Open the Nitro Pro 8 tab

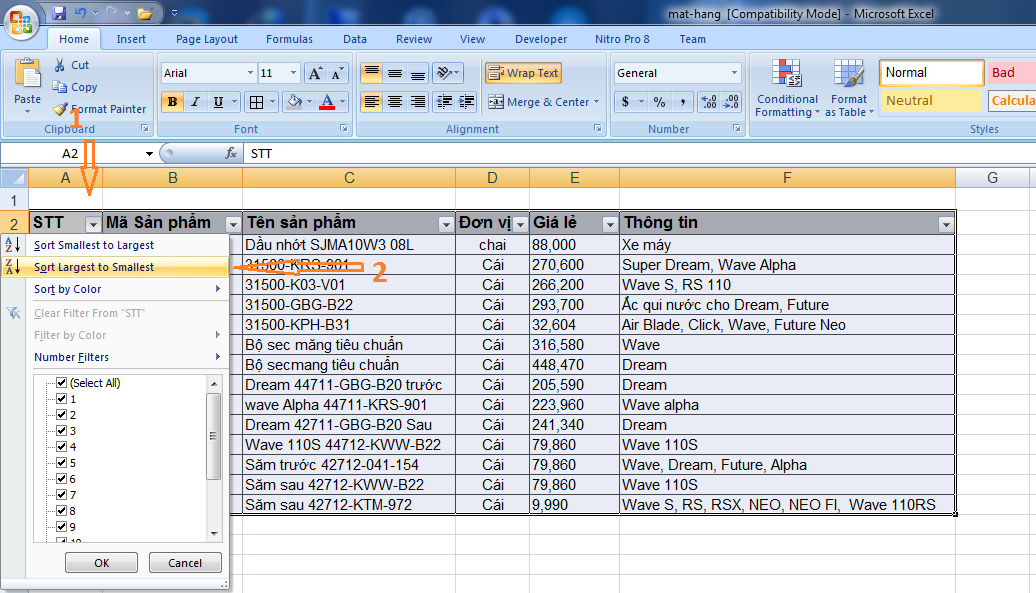point(622,39)
